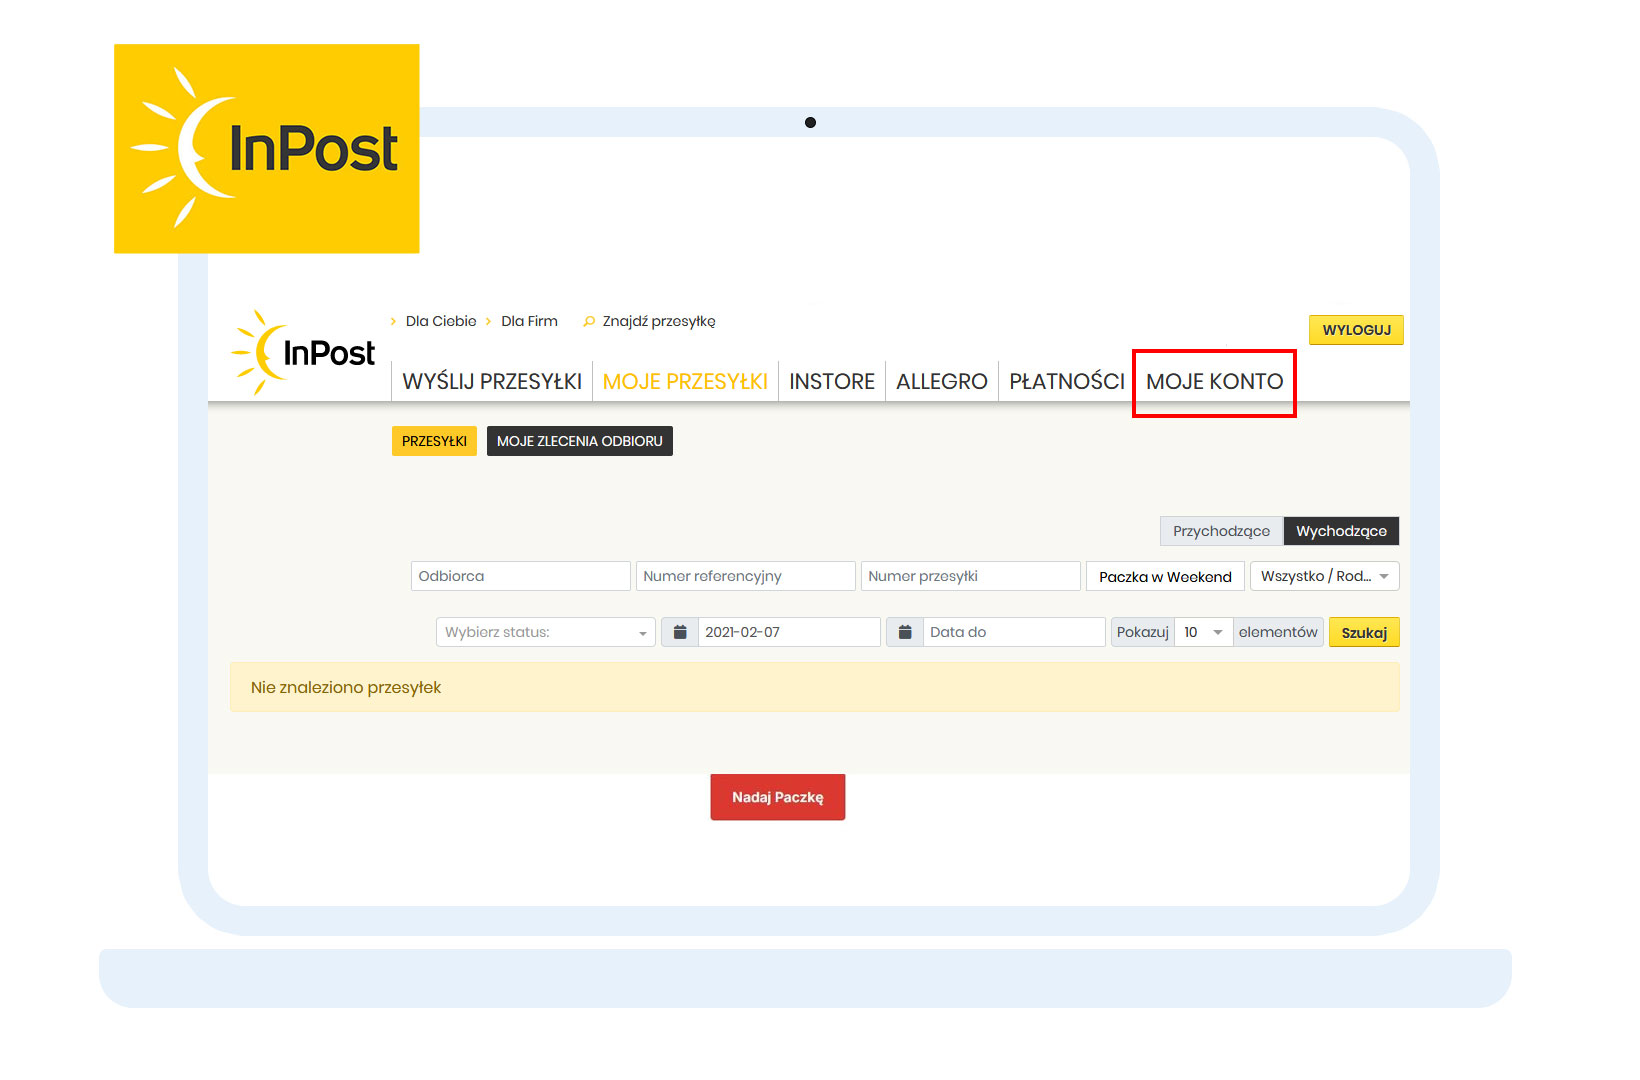
Task: Click the 2021-02-07 start date field
Action: coord(789,632)
